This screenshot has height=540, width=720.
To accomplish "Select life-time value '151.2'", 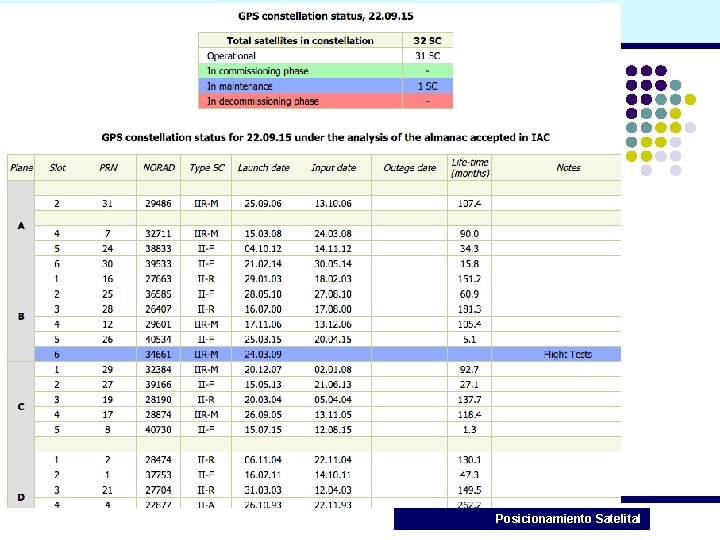I will 469,279.
